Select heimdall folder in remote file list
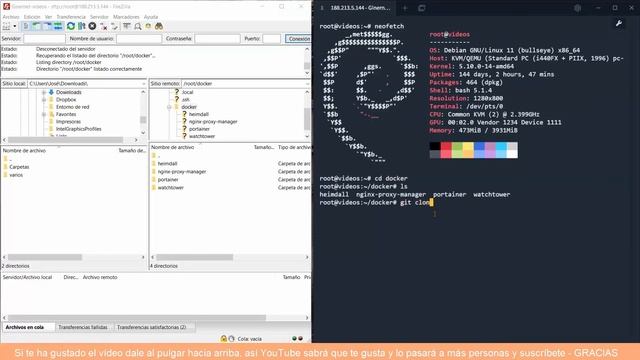 (167, 164)
